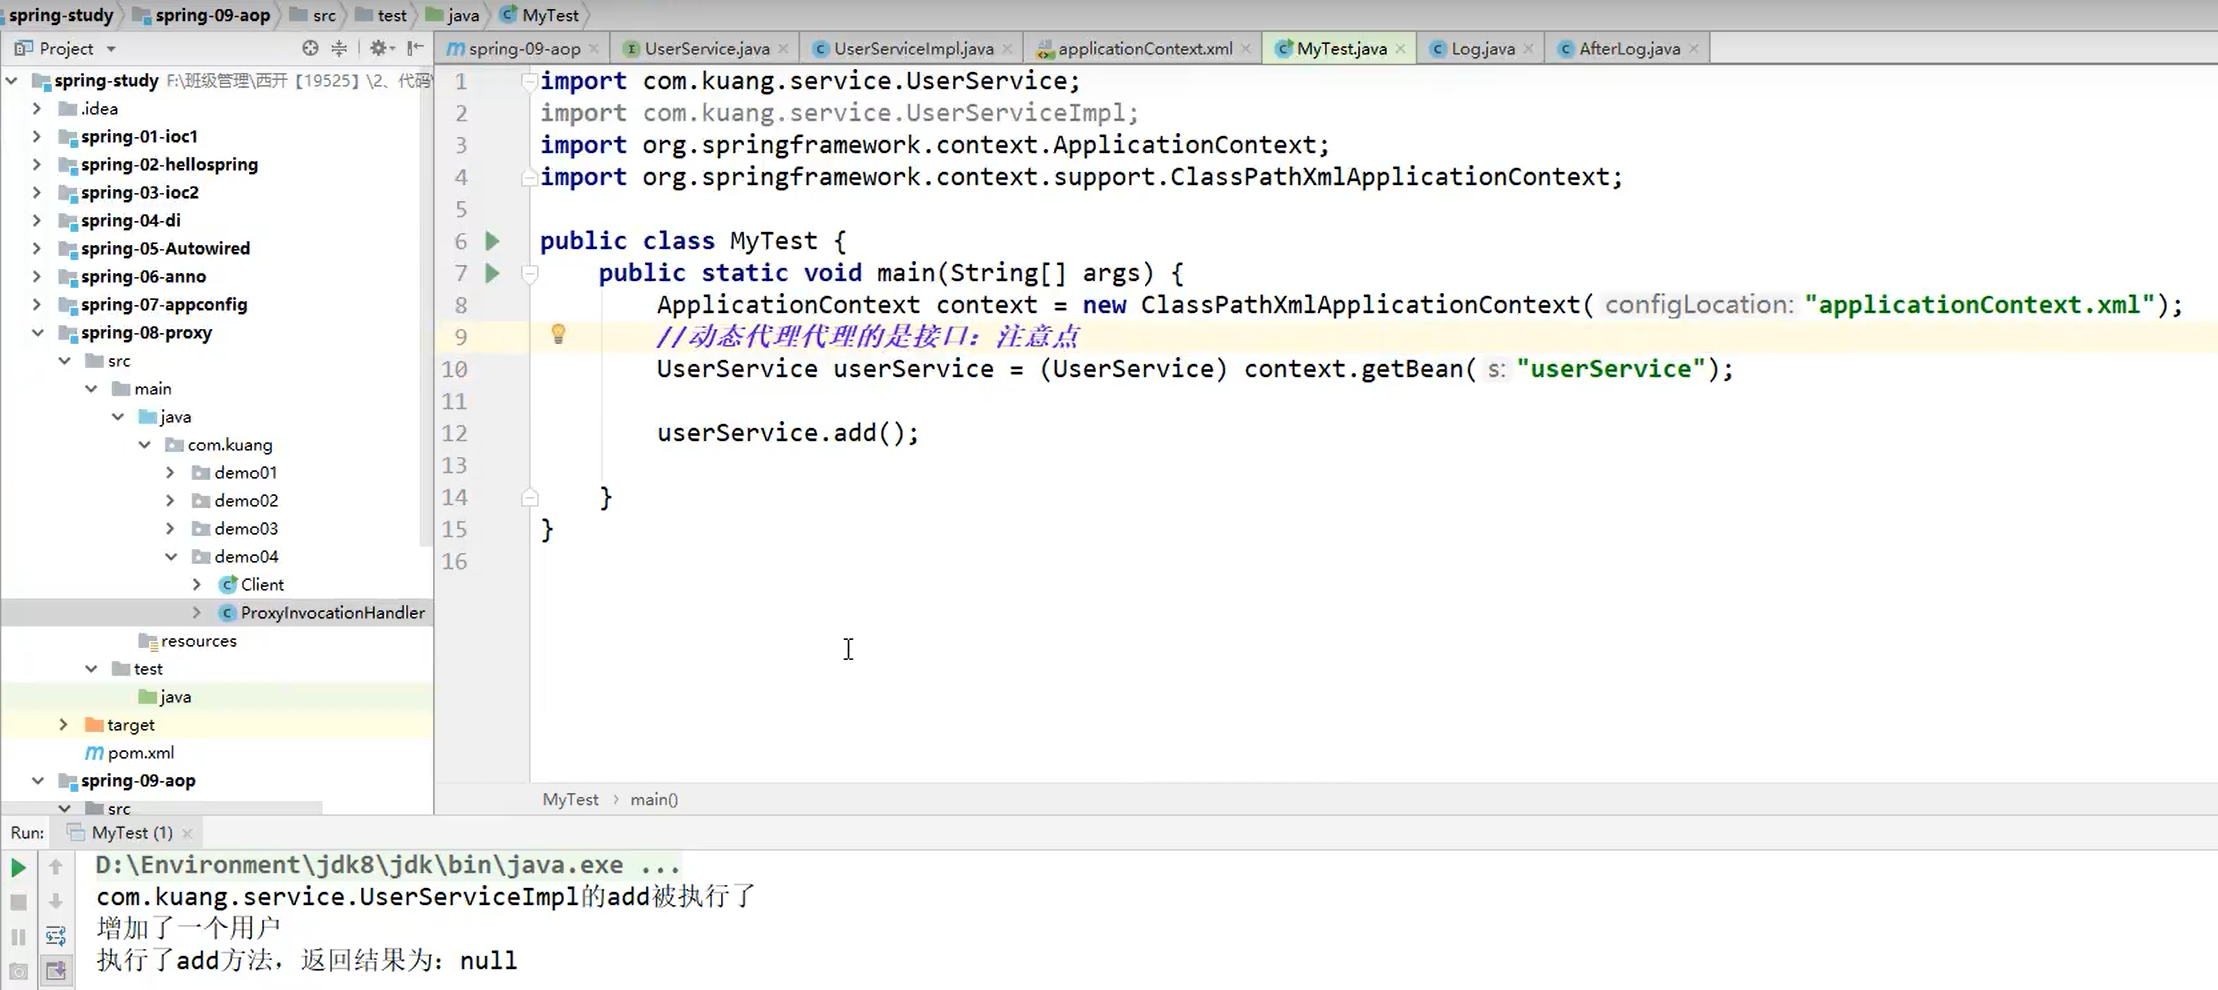Switch to the spring-09-aop pom tab
The height and width of the screenshot is (990, 2218).
(522, 48)
